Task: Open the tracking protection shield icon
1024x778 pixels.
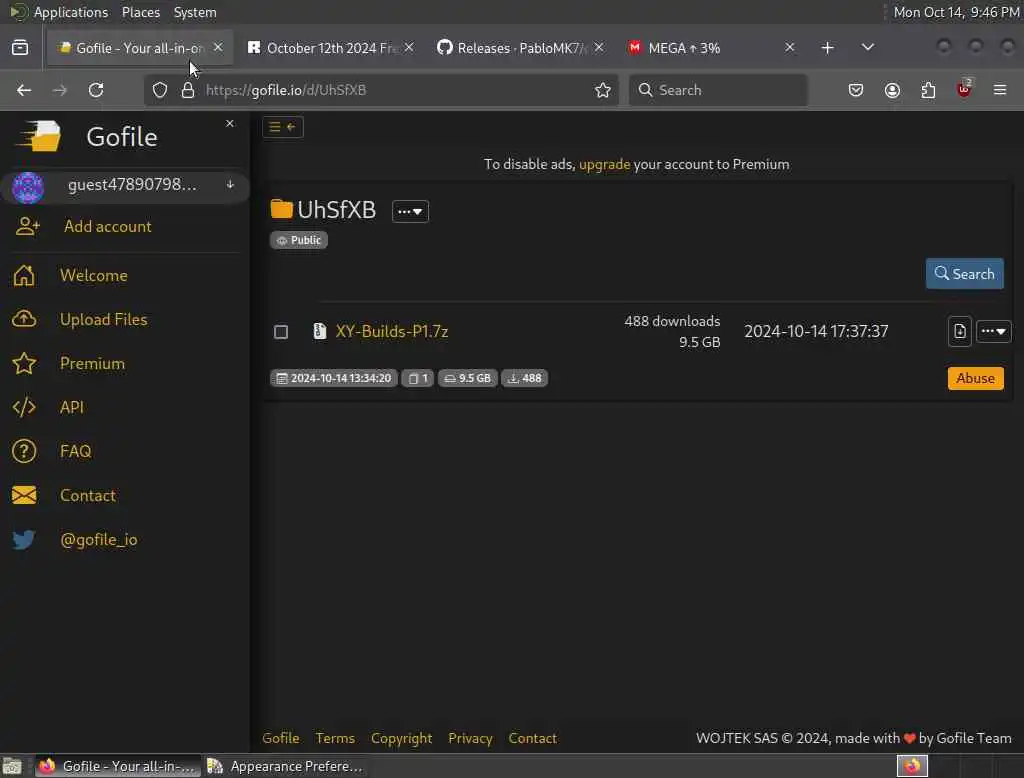Action: click(x=160, y=90)
